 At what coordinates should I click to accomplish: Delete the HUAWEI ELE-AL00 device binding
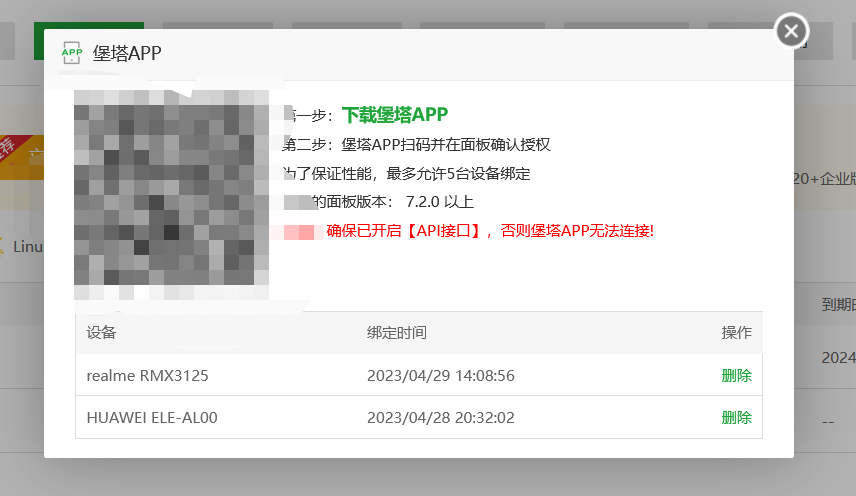pos(736,417)
